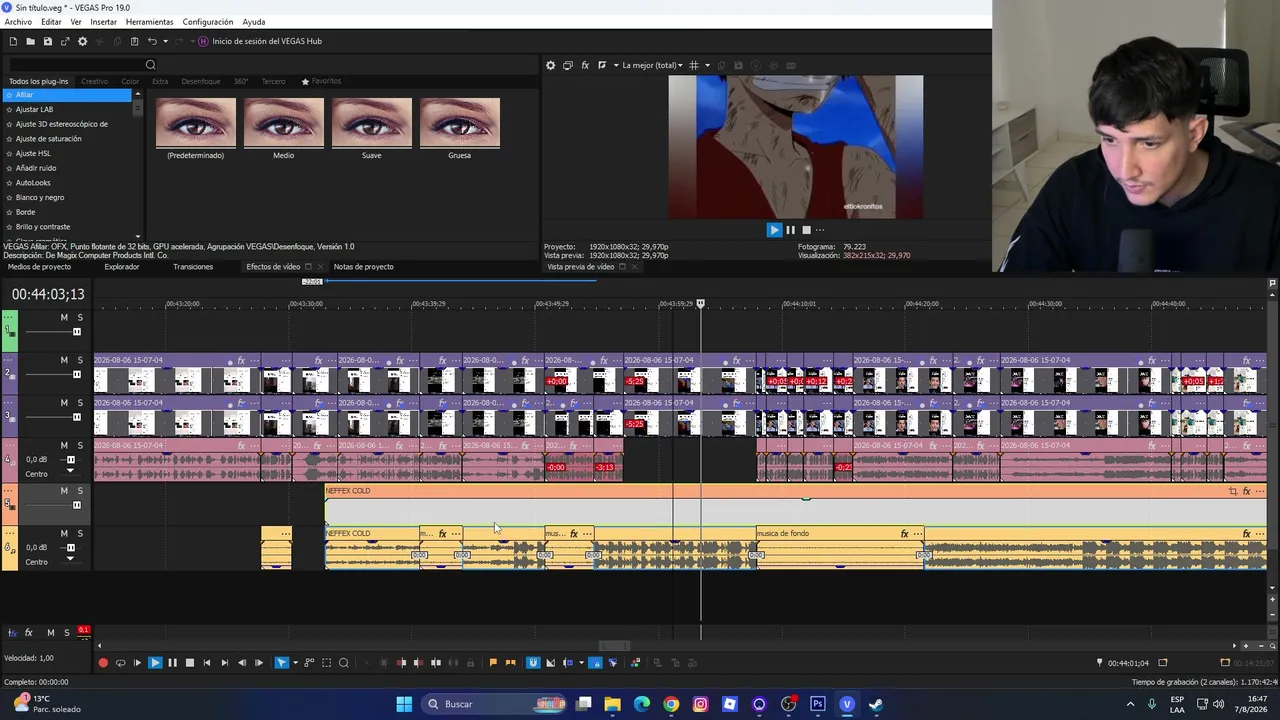The image size is (1280, 720).
Task: Start recording with the red record button
Action: 103,663
